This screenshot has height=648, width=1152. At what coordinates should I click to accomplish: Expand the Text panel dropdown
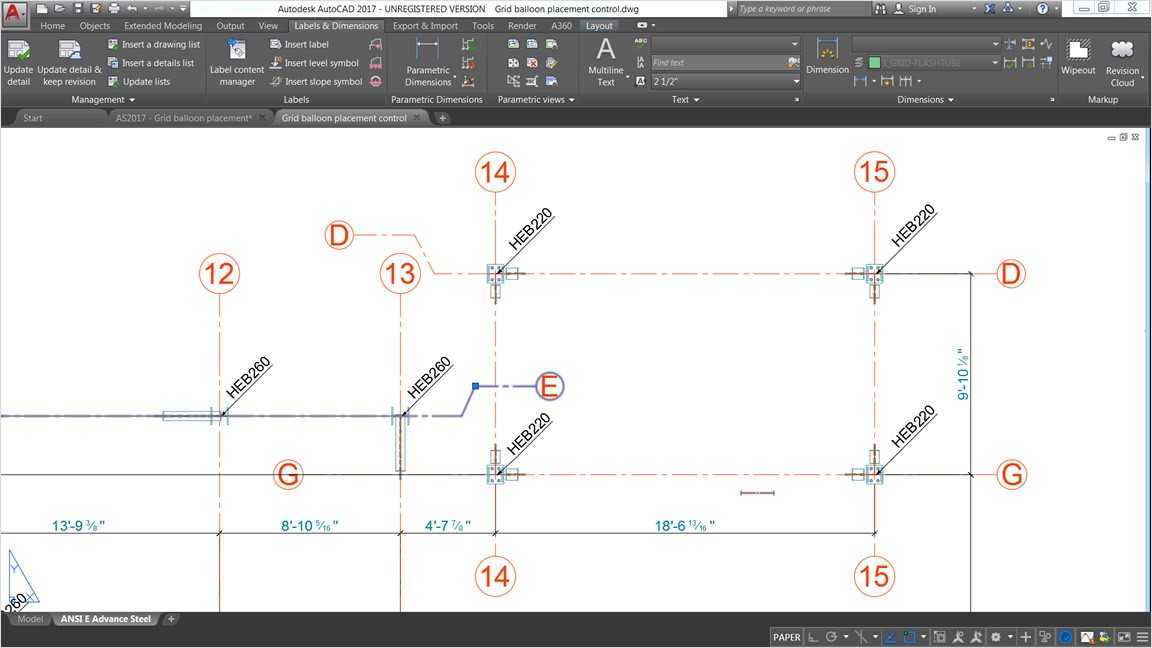click(685, 100)
